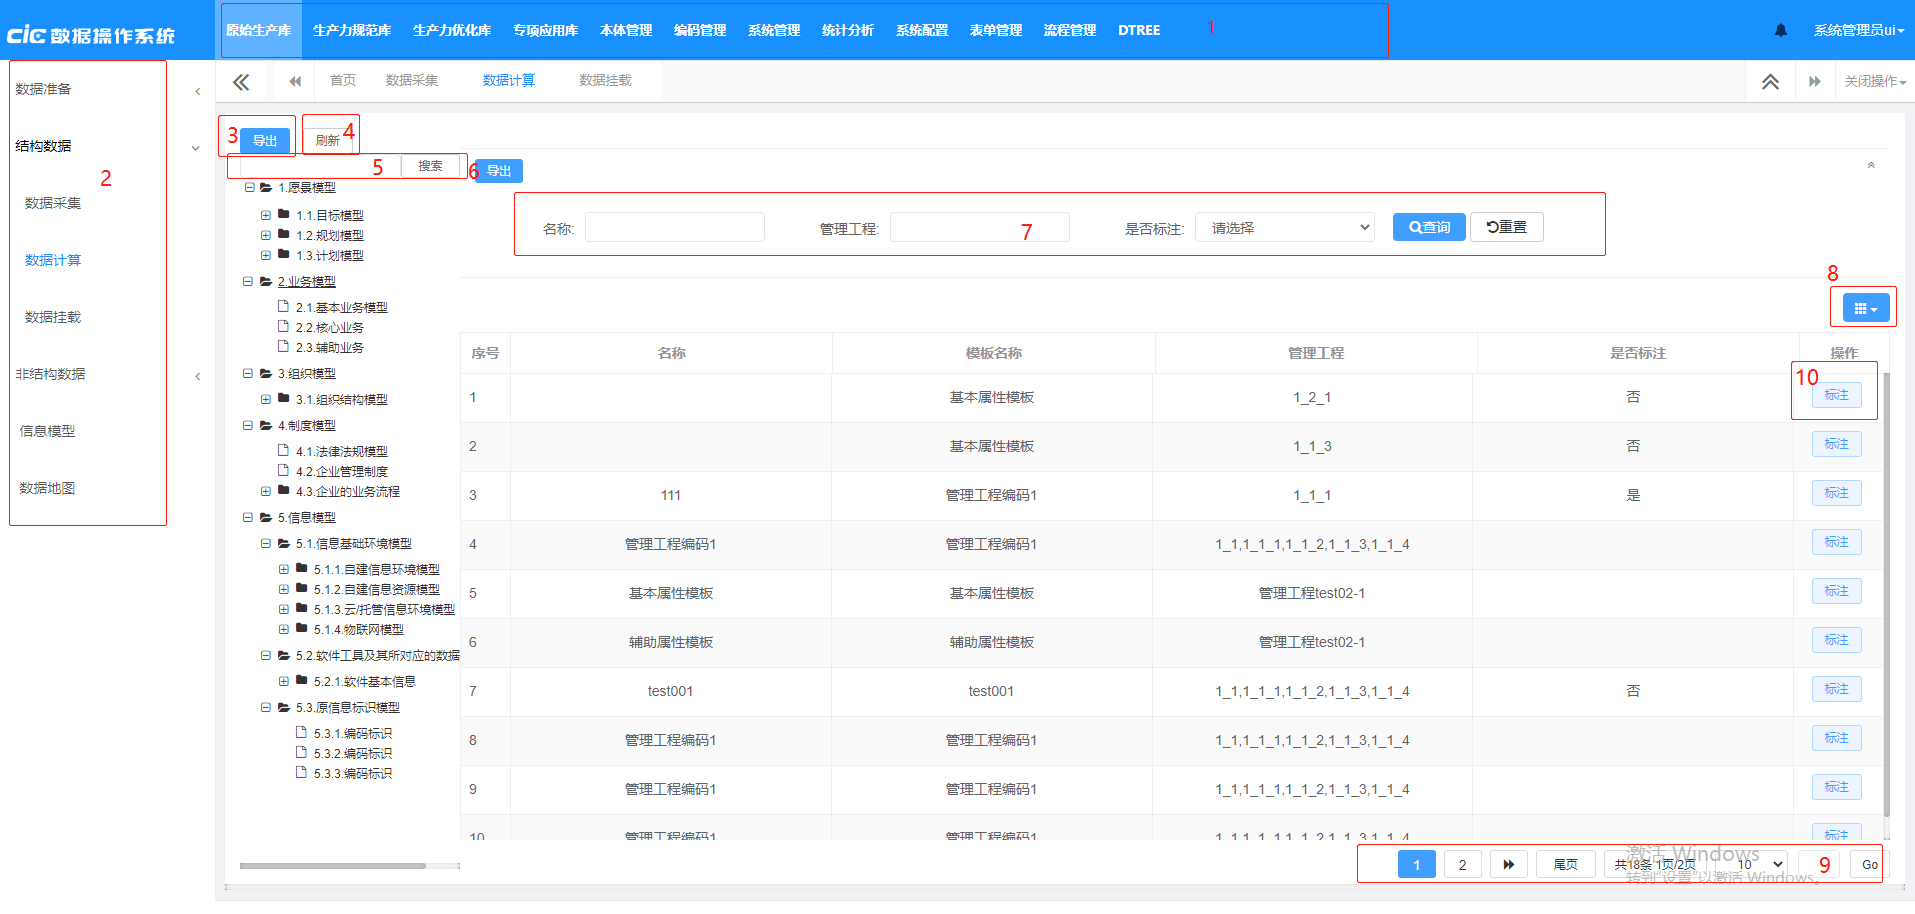Click the 重置 reset button
The height and width of the screenshot is (914, 1915).
1506,227
